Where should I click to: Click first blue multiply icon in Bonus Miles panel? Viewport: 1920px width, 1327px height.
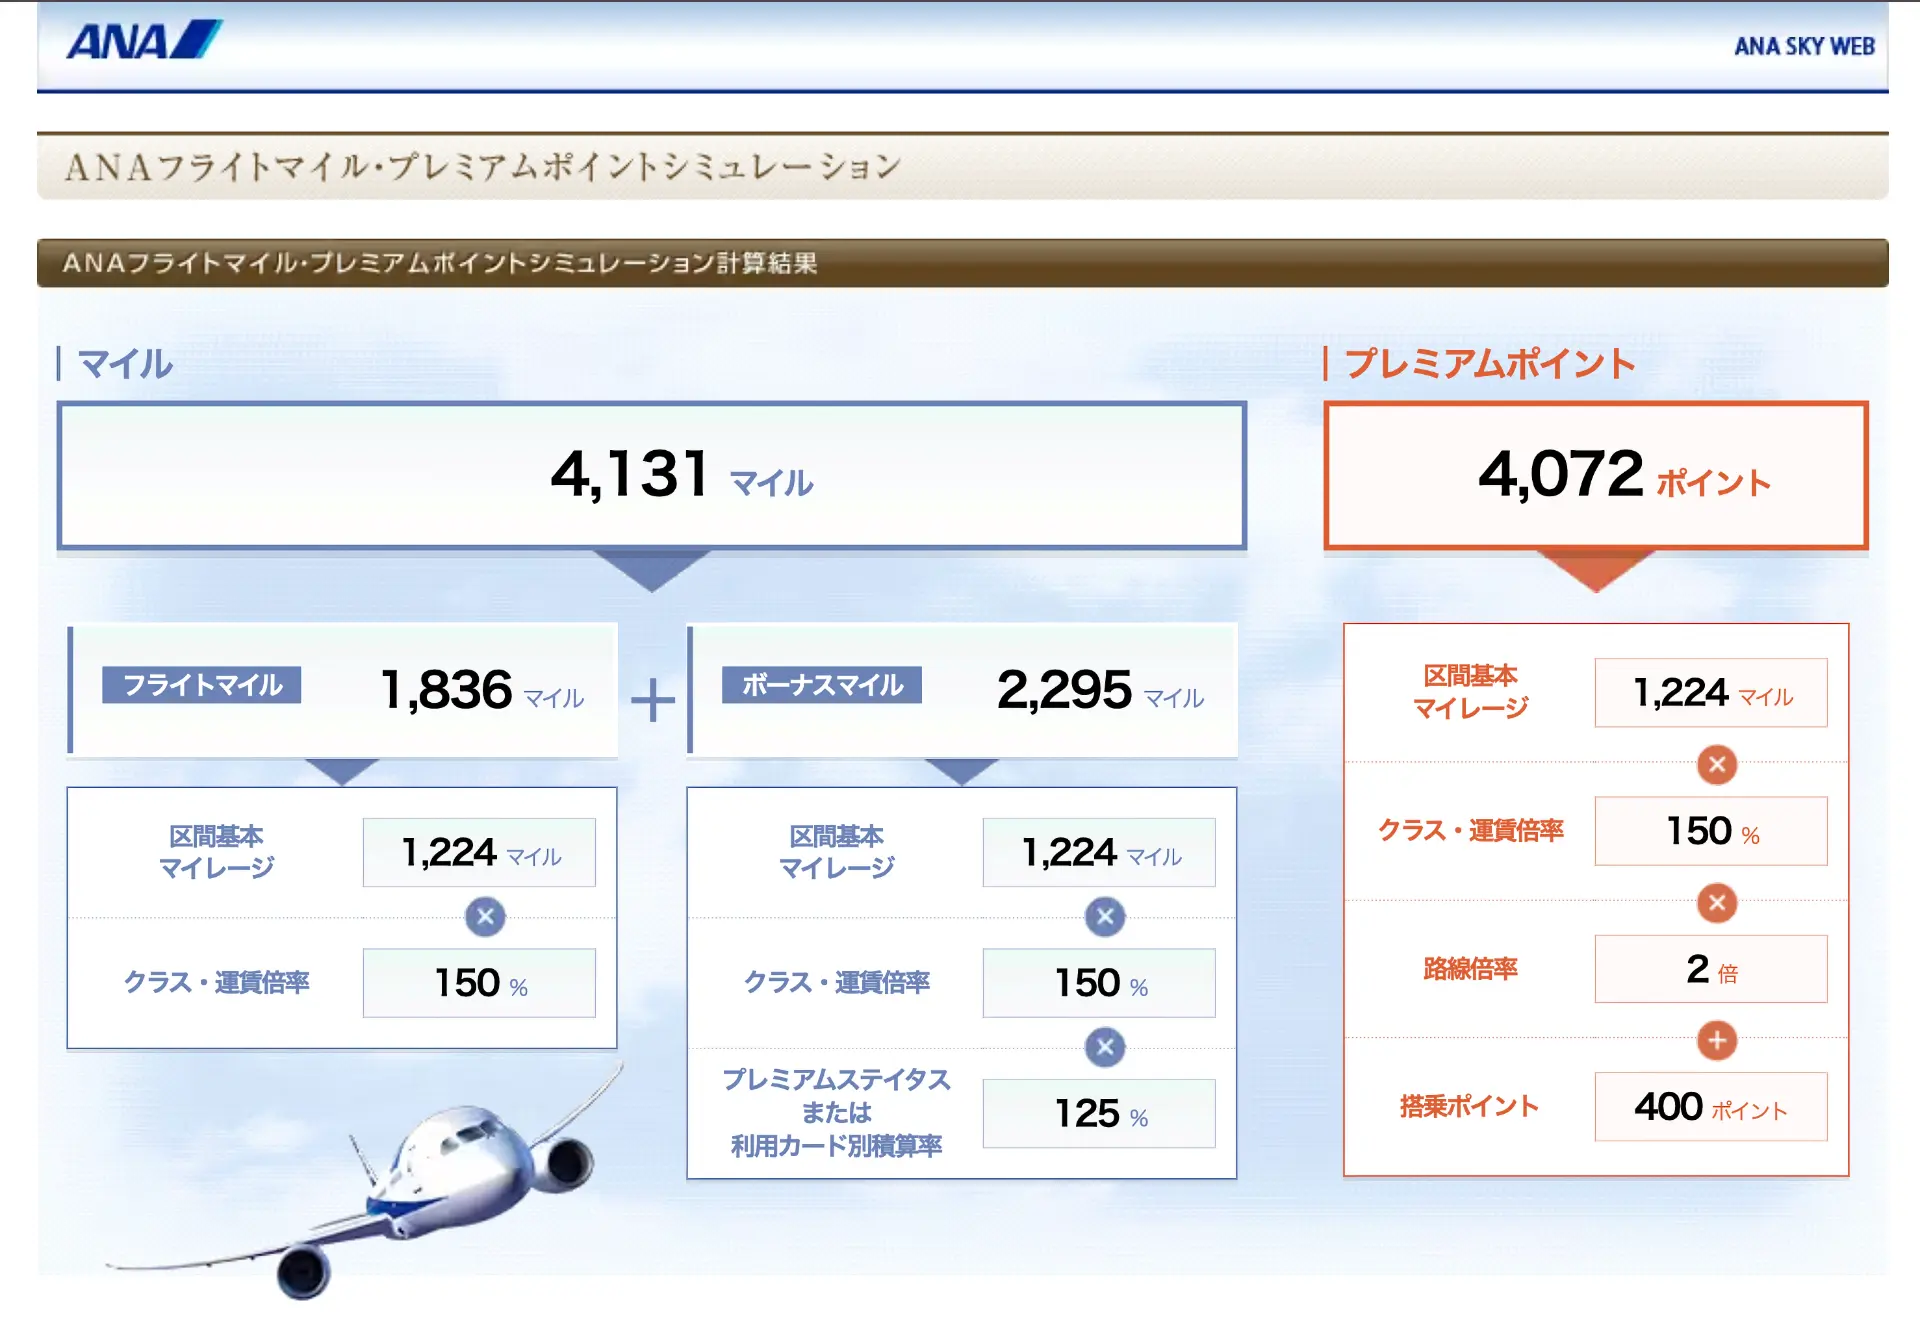click(x=1105, y=916)
